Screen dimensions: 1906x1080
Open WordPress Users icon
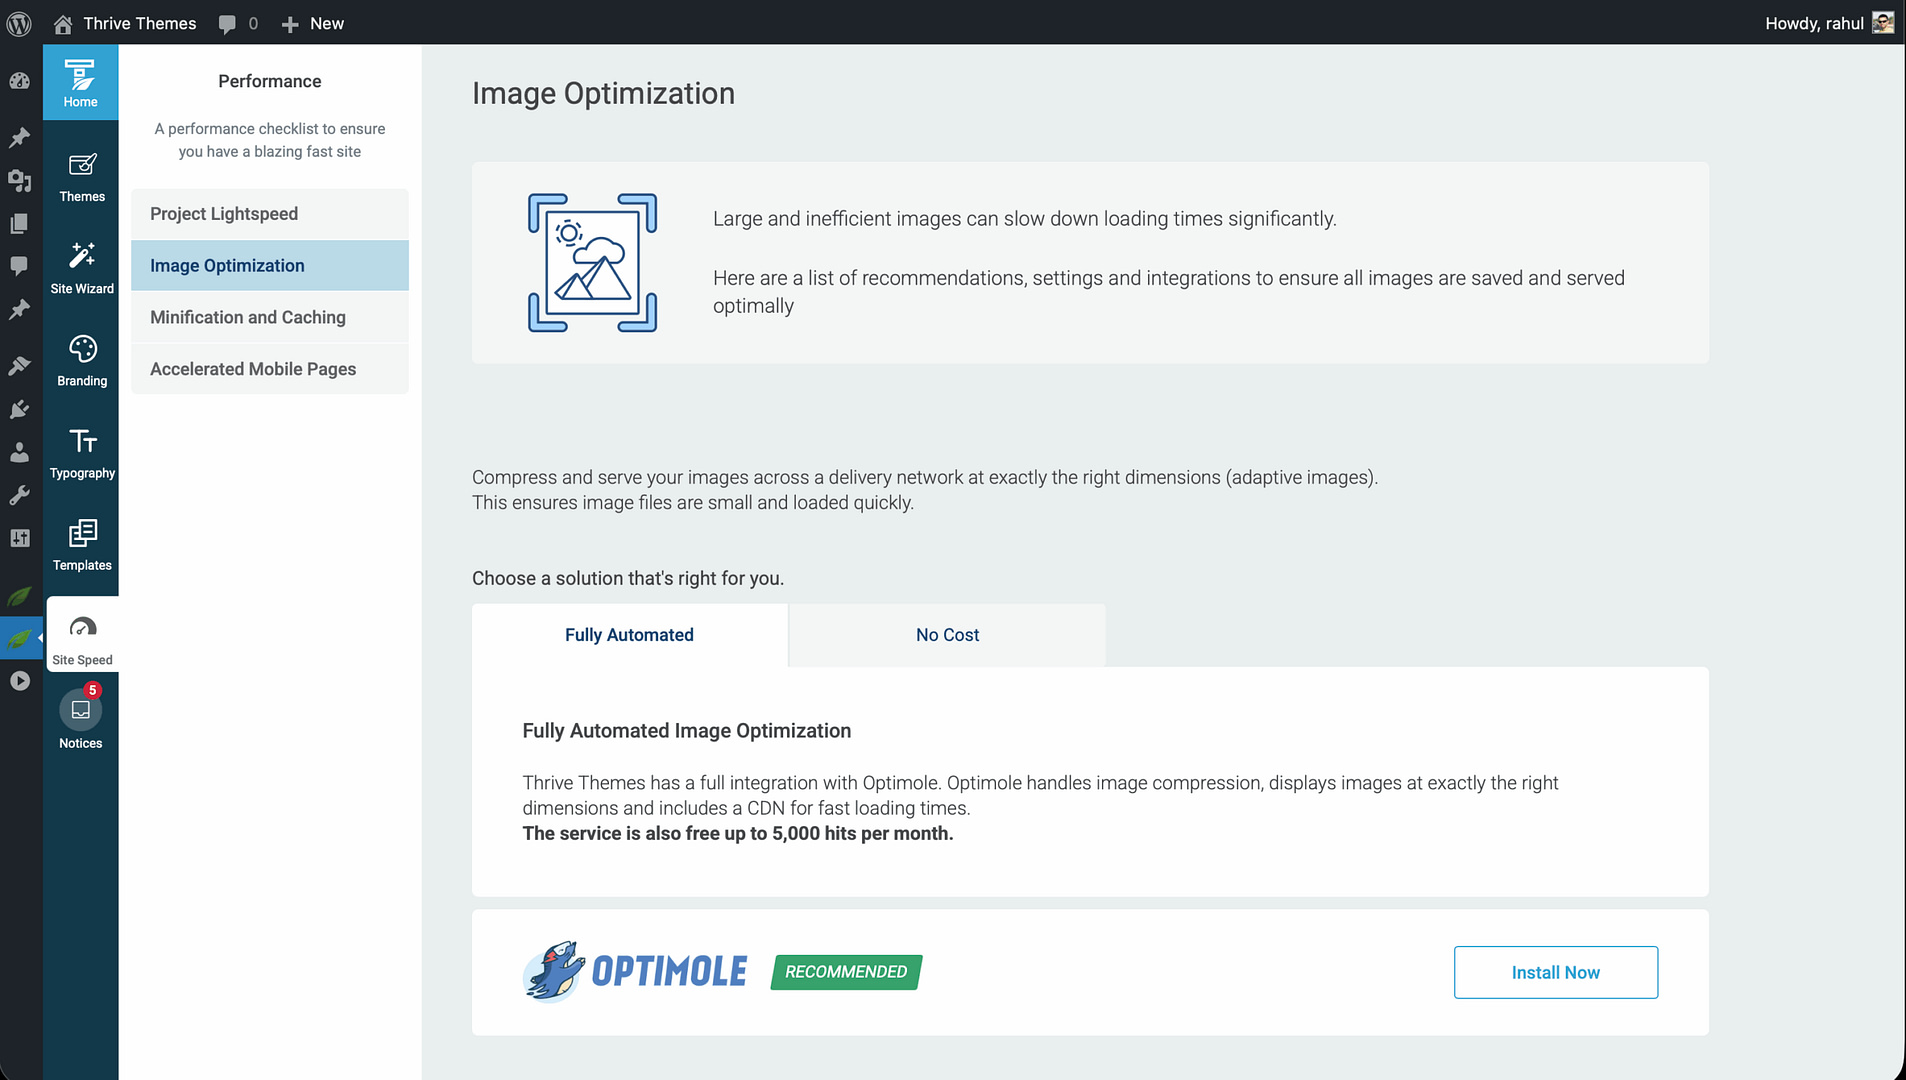coord(19,452)
